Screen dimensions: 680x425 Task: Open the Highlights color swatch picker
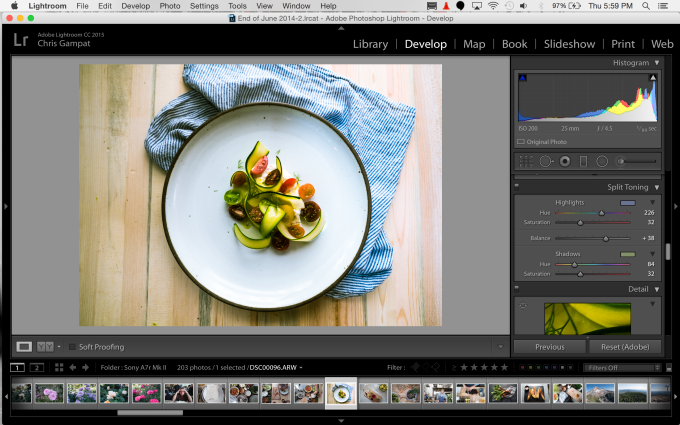point(628,203)
